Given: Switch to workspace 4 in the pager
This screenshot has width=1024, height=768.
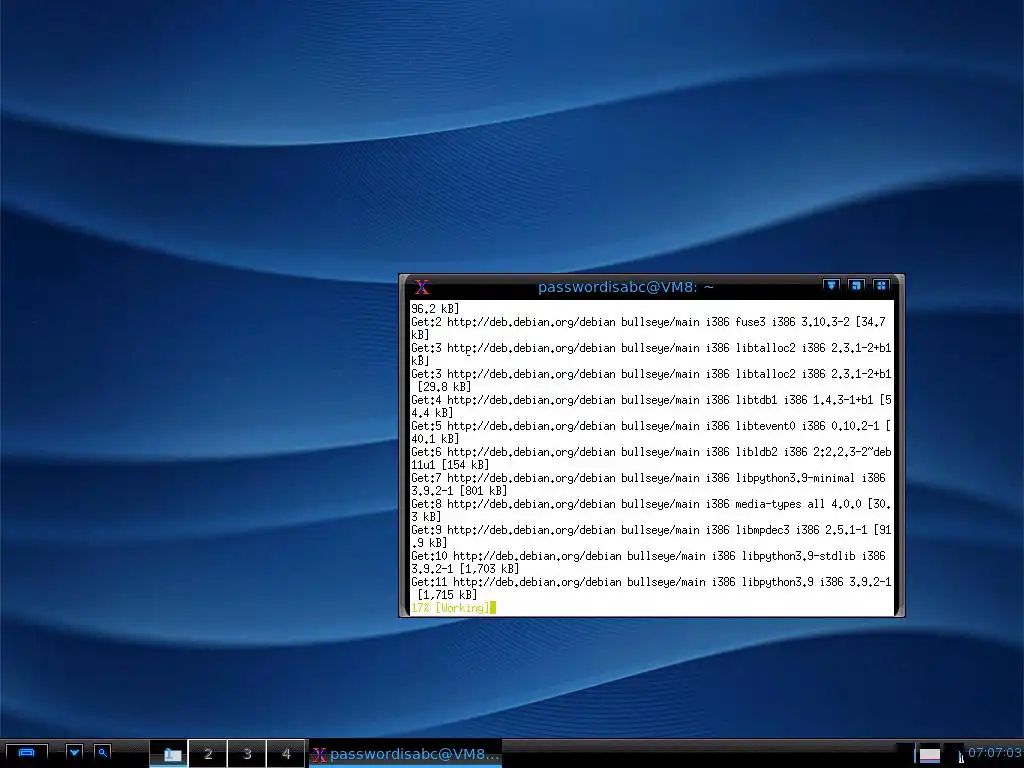Looking at the screenshot, I should pyautogui.click(x=285, y=754).
